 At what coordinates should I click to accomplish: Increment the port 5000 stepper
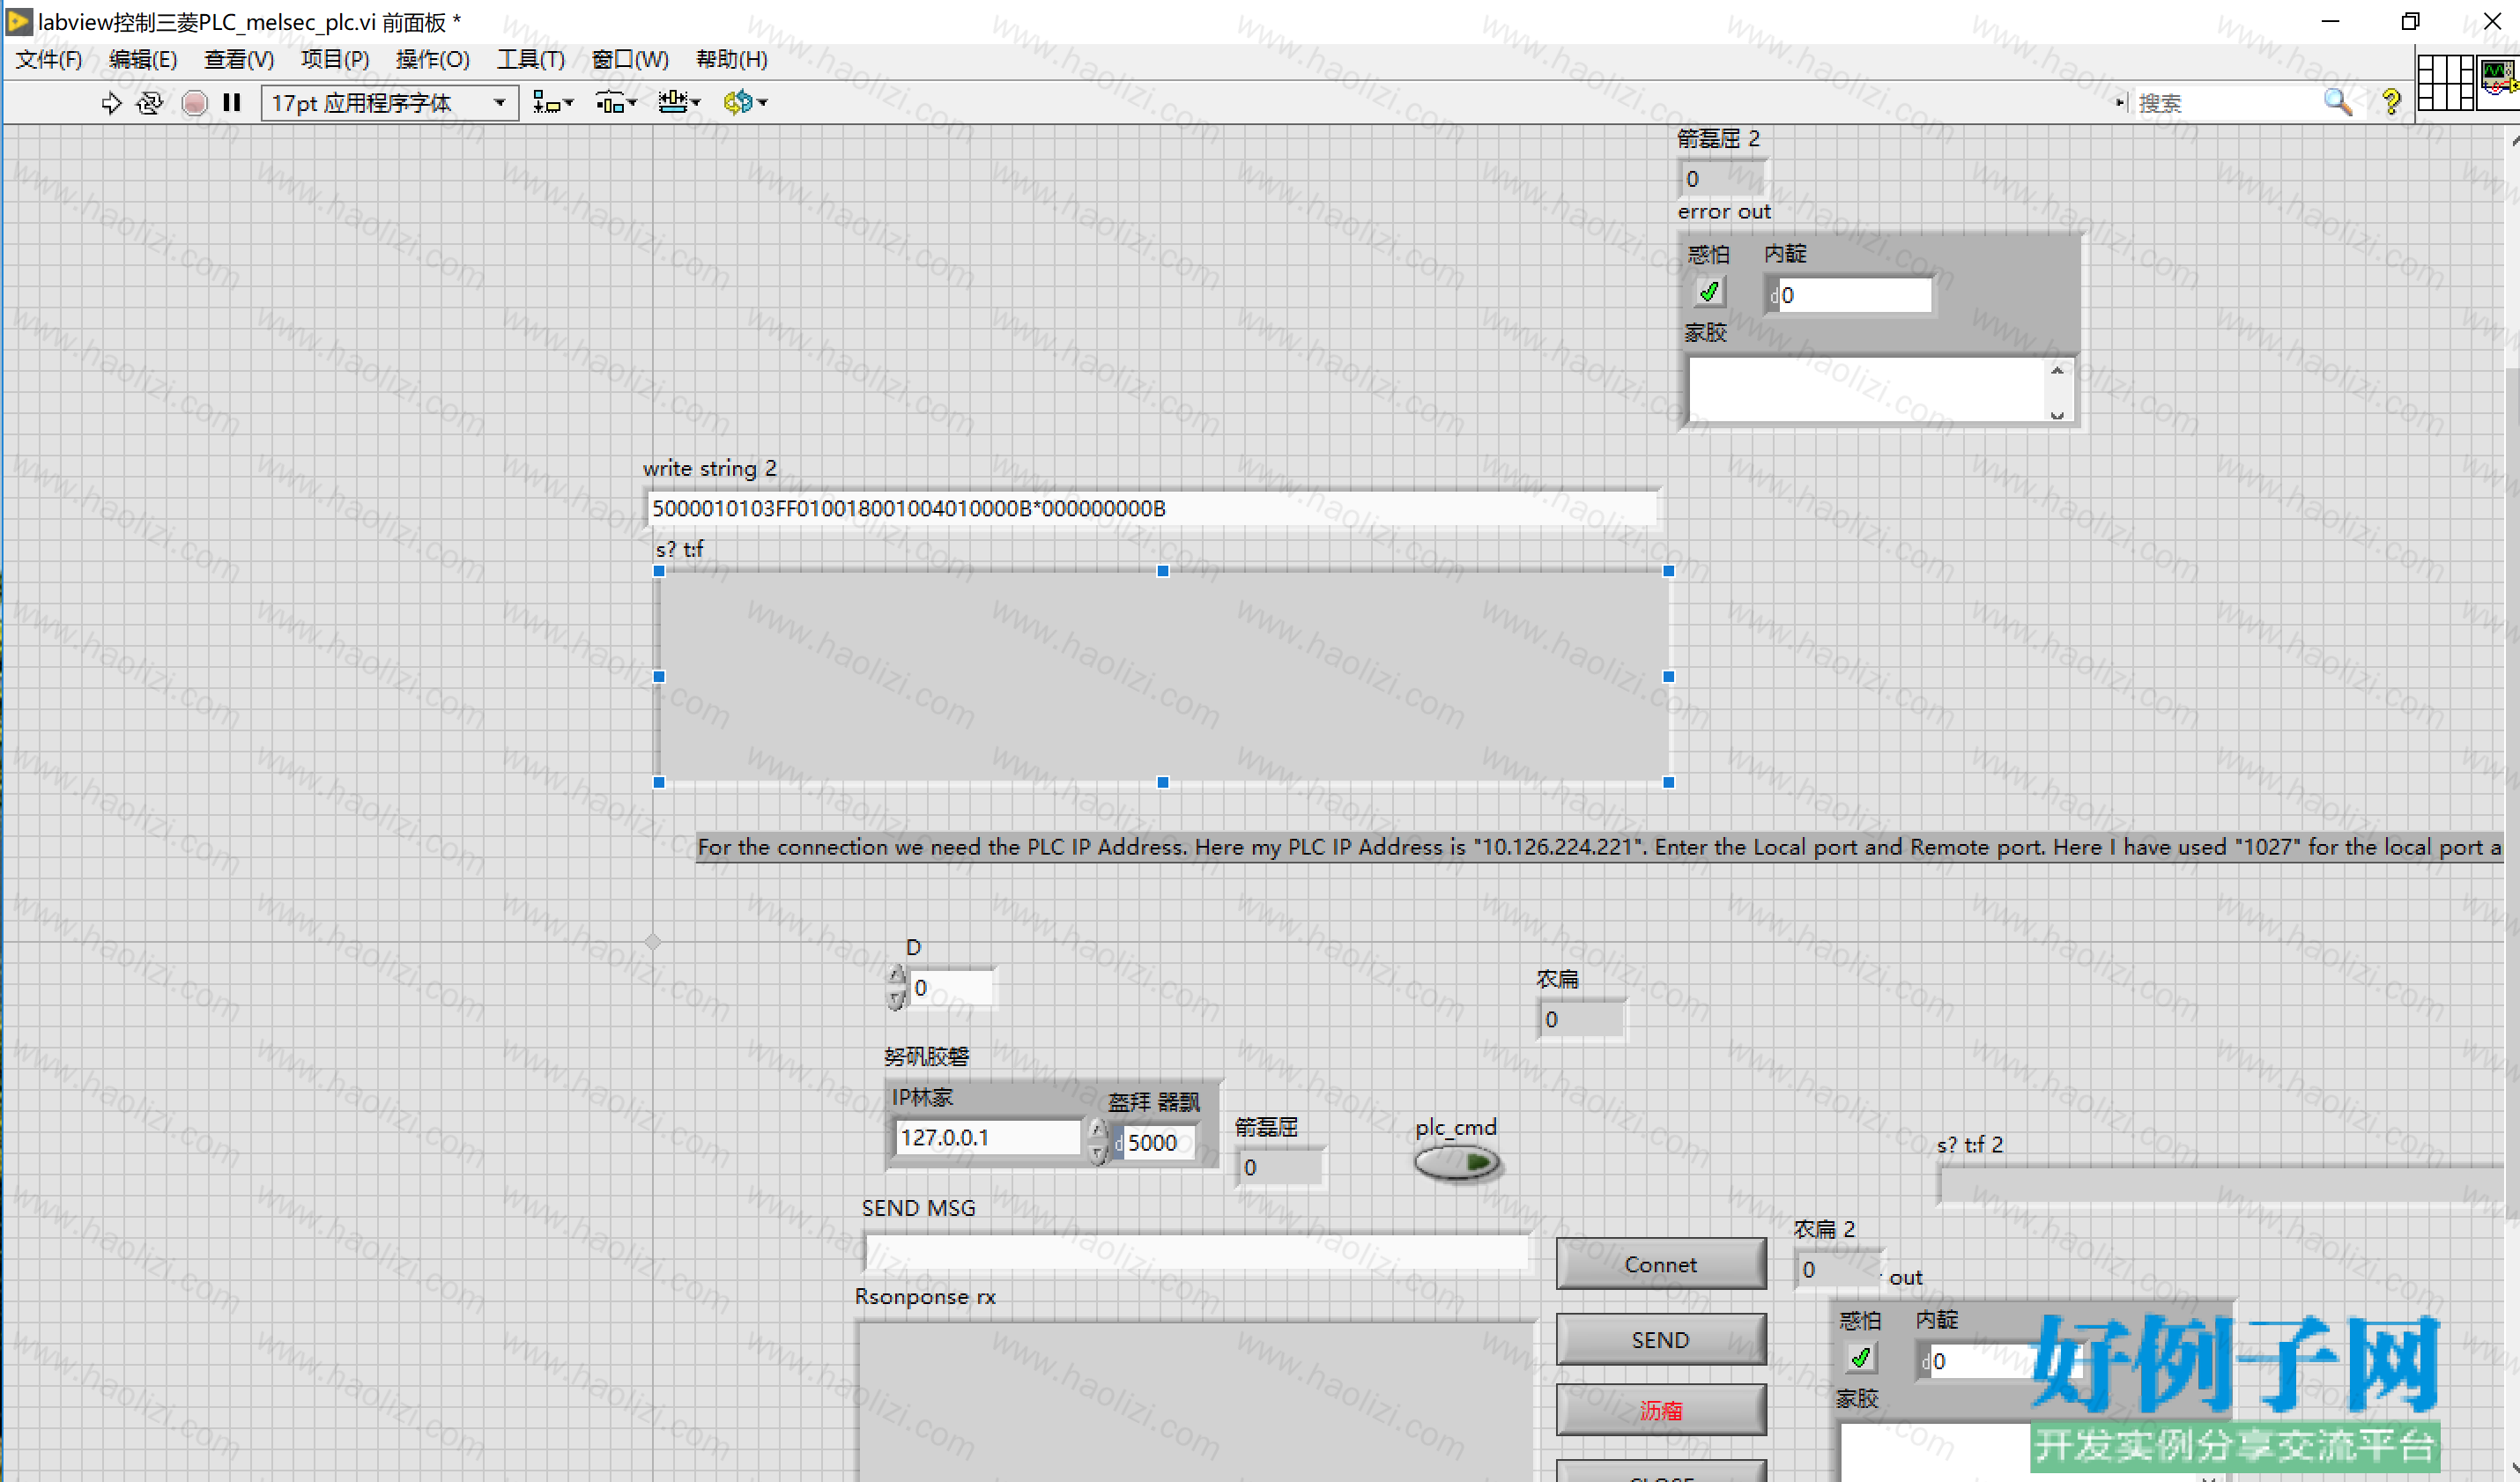[1098, 1130]
